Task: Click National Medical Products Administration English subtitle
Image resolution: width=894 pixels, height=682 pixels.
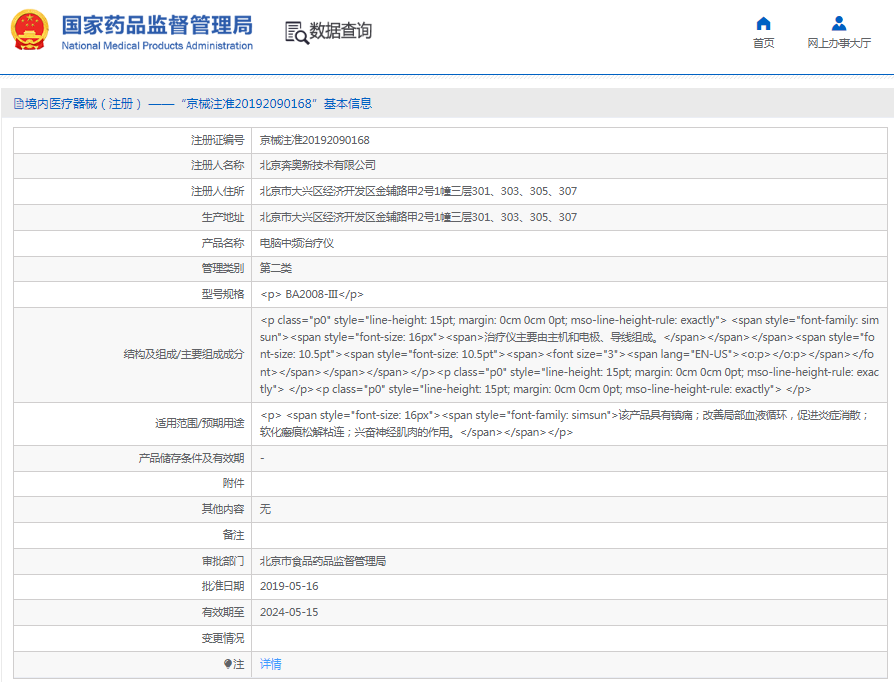Action: pos(157,46)
